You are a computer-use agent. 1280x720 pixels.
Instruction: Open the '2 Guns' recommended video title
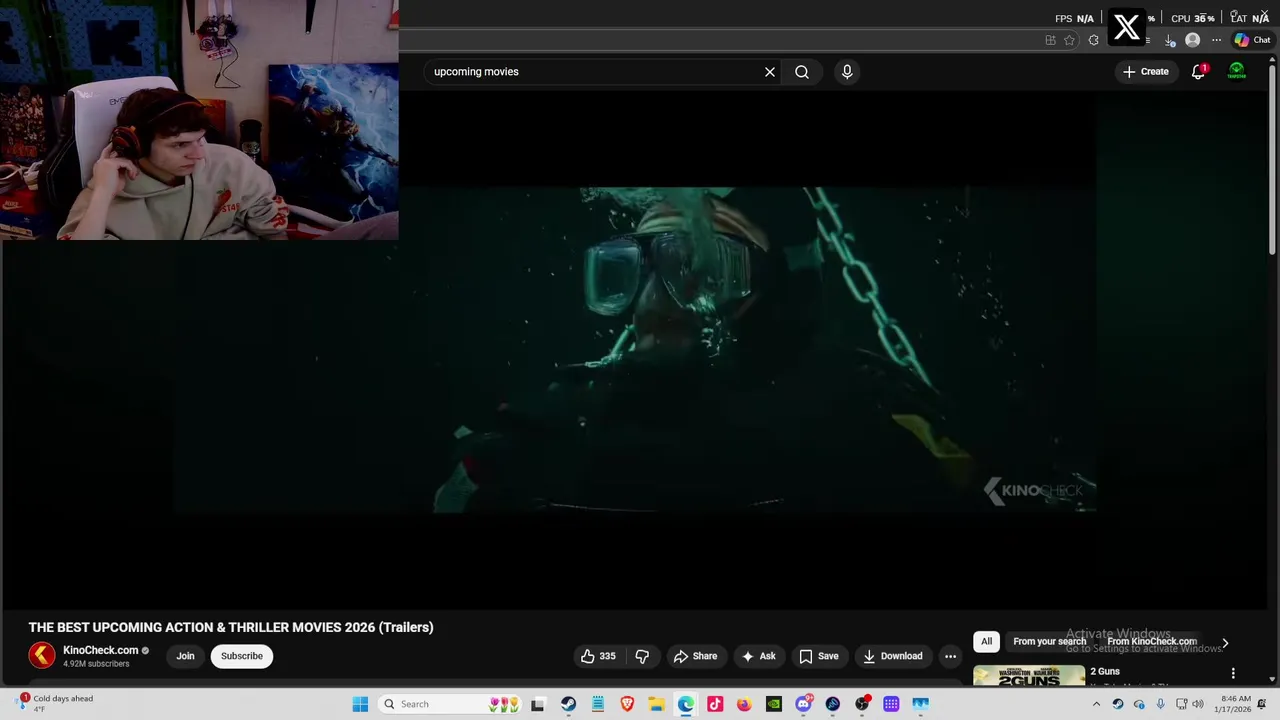(x=1105, y=671)
